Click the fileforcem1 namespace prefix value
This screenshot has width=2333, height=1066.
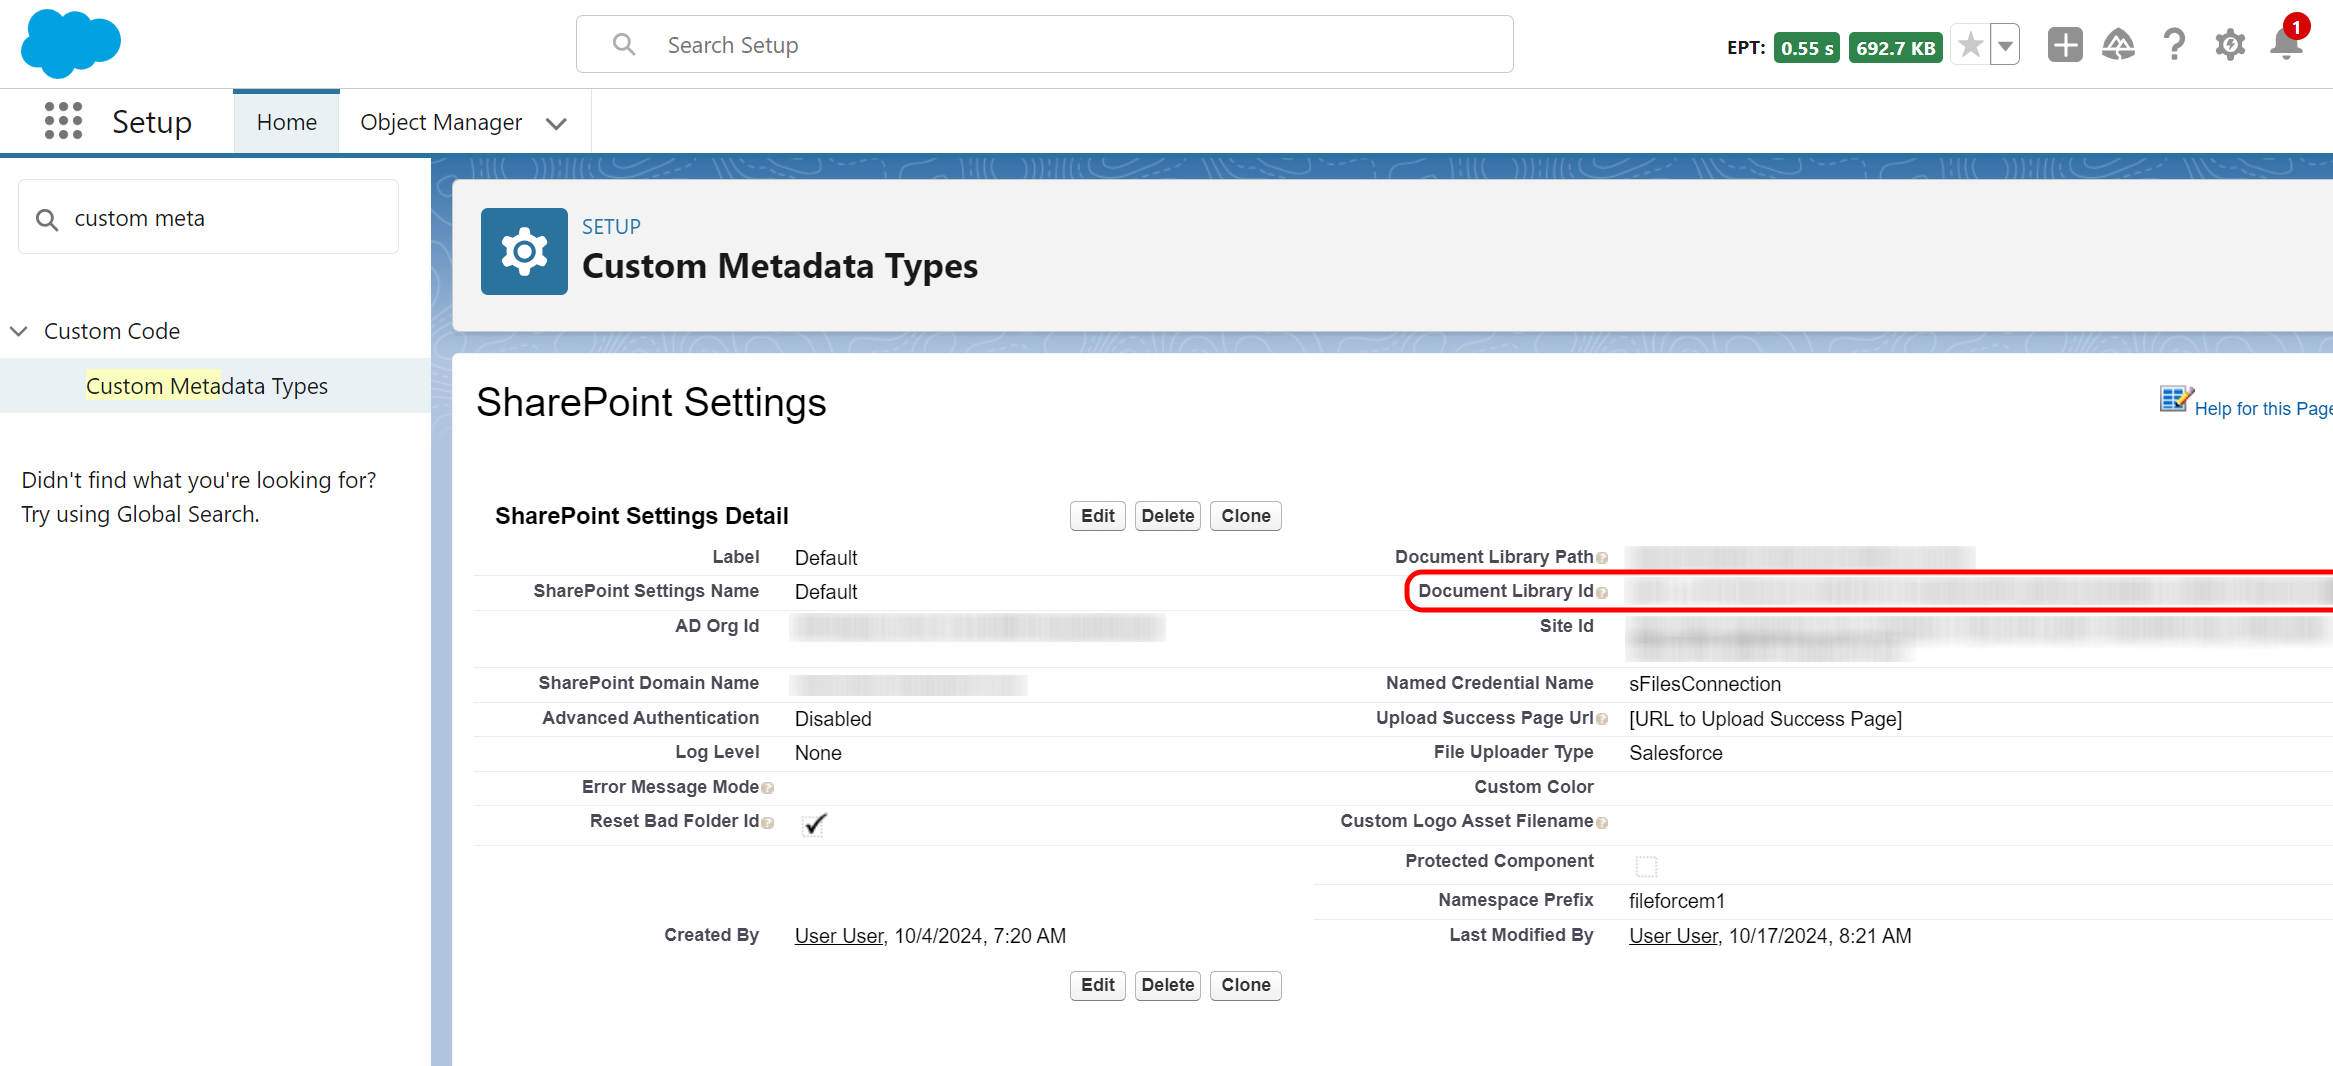[x=1677, y=901]
